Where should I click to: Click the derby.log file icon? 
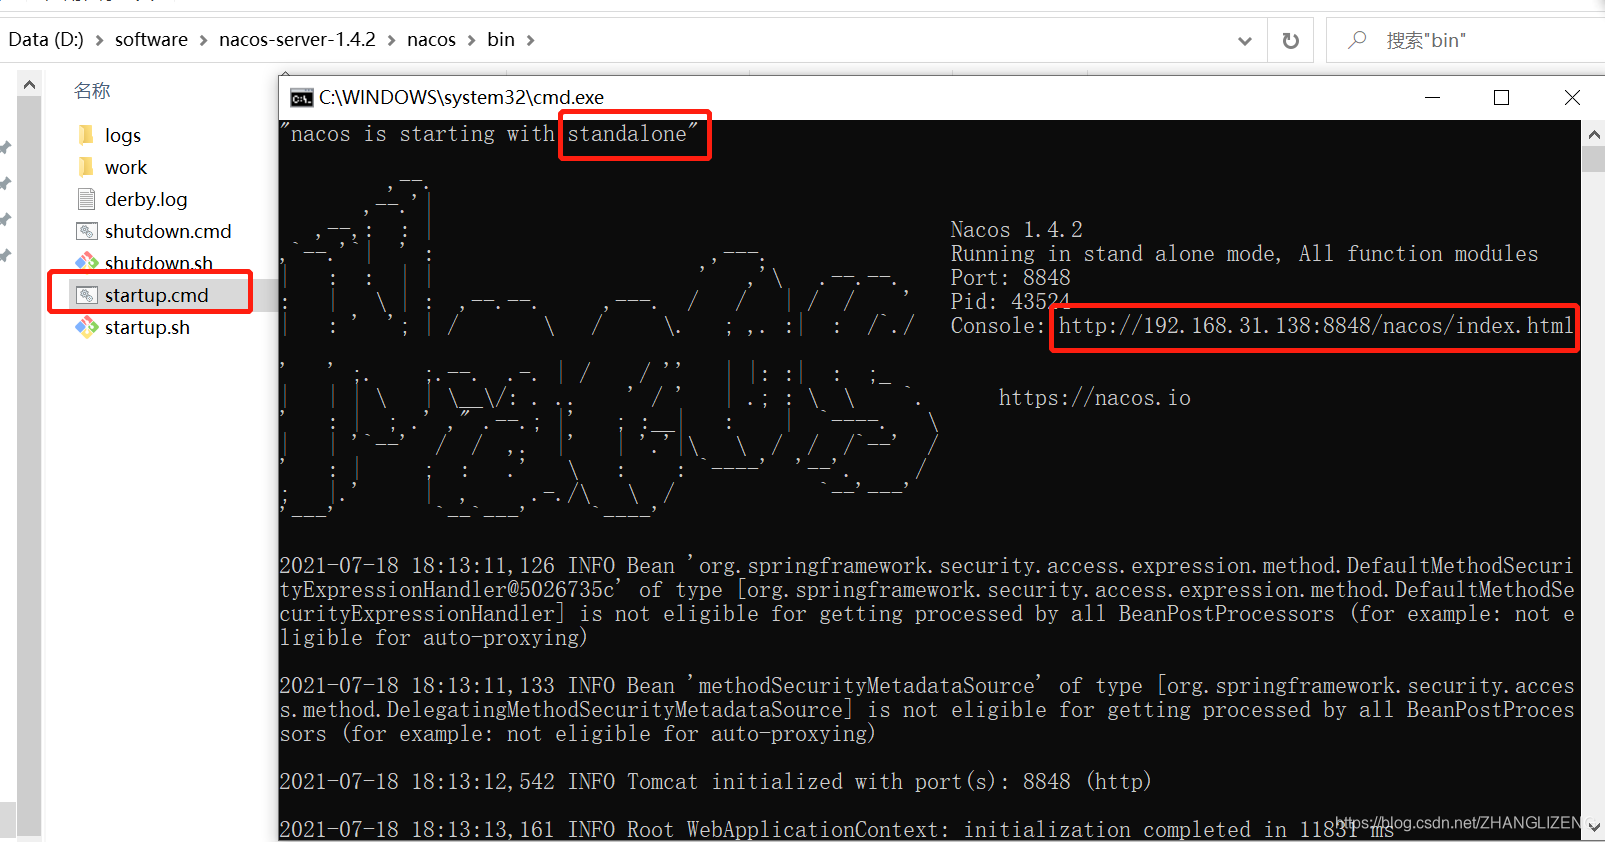[x=87, y=199]
